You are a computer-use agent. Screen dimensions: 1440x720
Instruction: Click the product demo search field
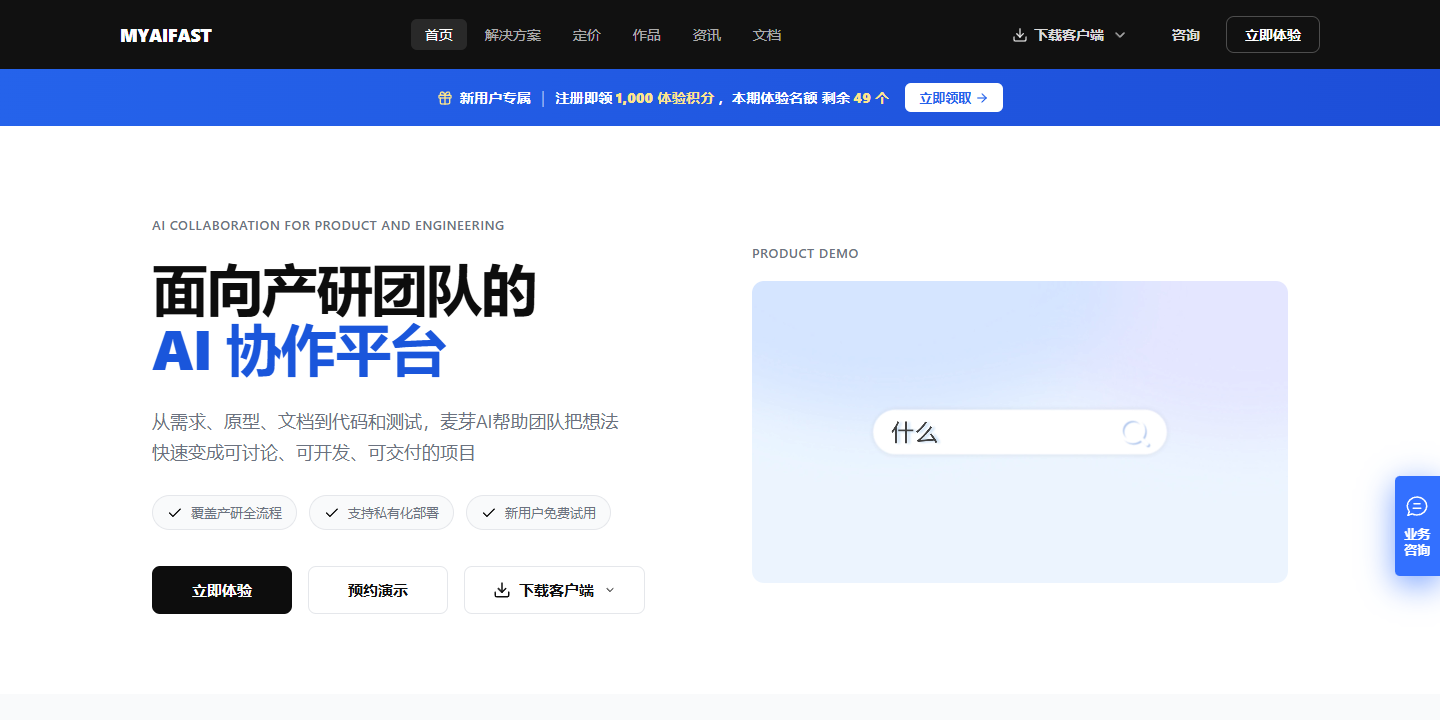point(1020,432)
